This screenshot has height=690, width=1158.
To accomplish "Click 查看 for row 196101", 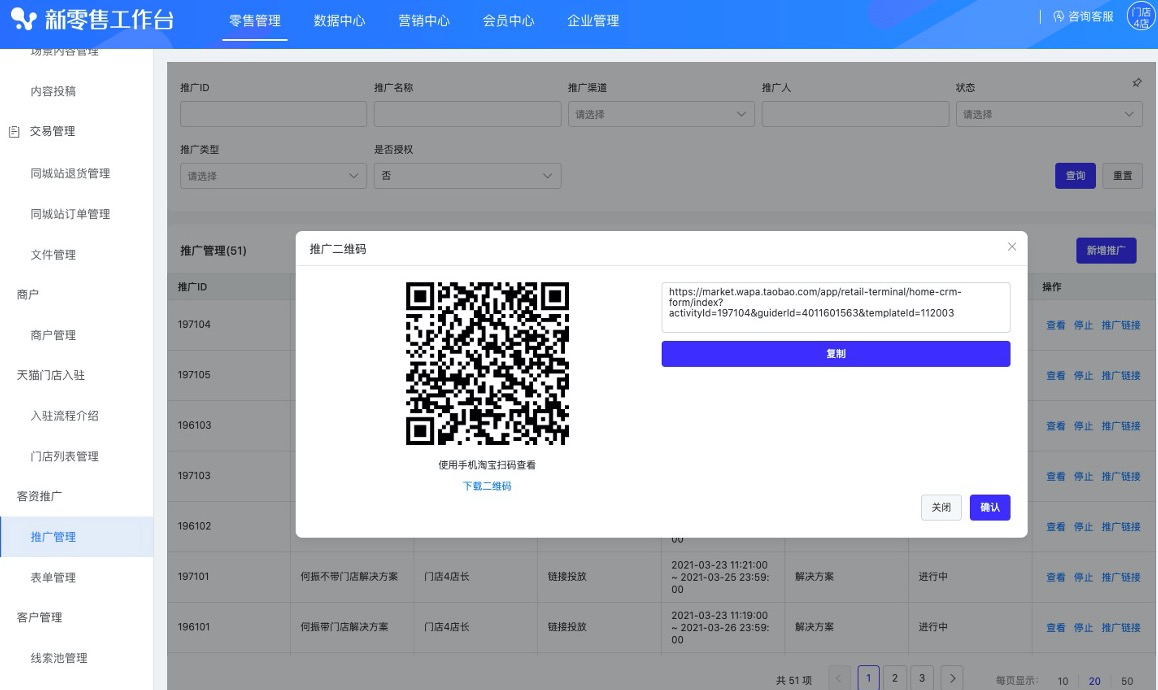I will pos(1056,627).
